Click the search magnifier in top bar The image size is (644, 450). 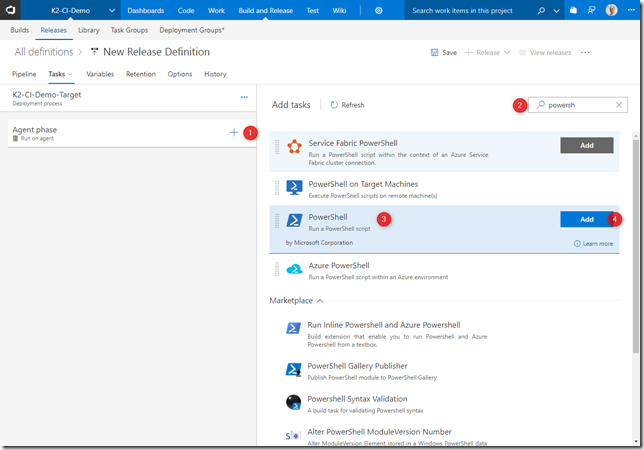click(x=541, y=11)
